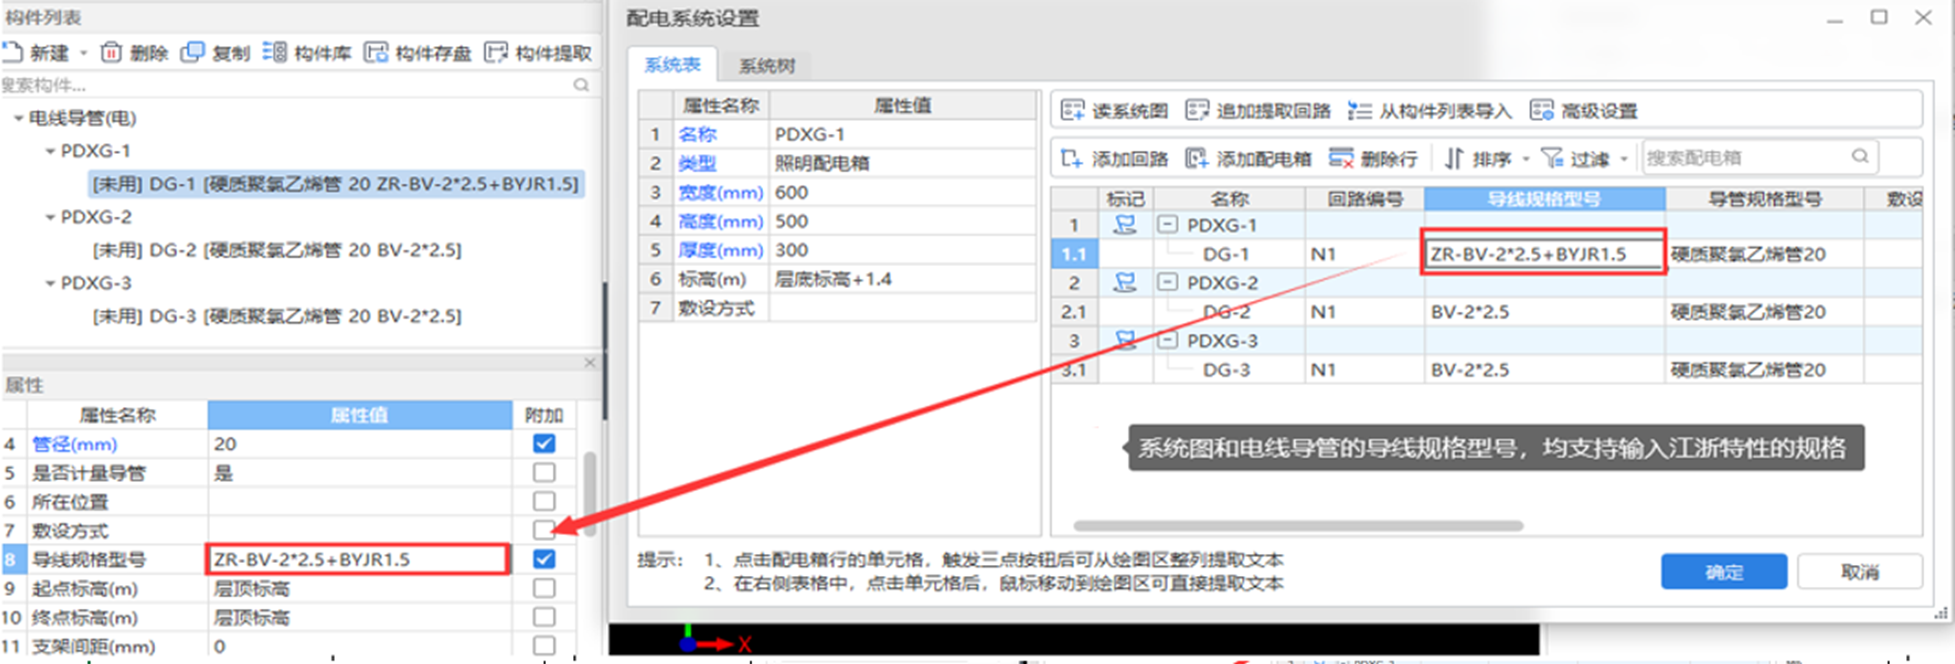
Task: Click 追加提取回路 toolbar icon
Action: coord(1197,110)
